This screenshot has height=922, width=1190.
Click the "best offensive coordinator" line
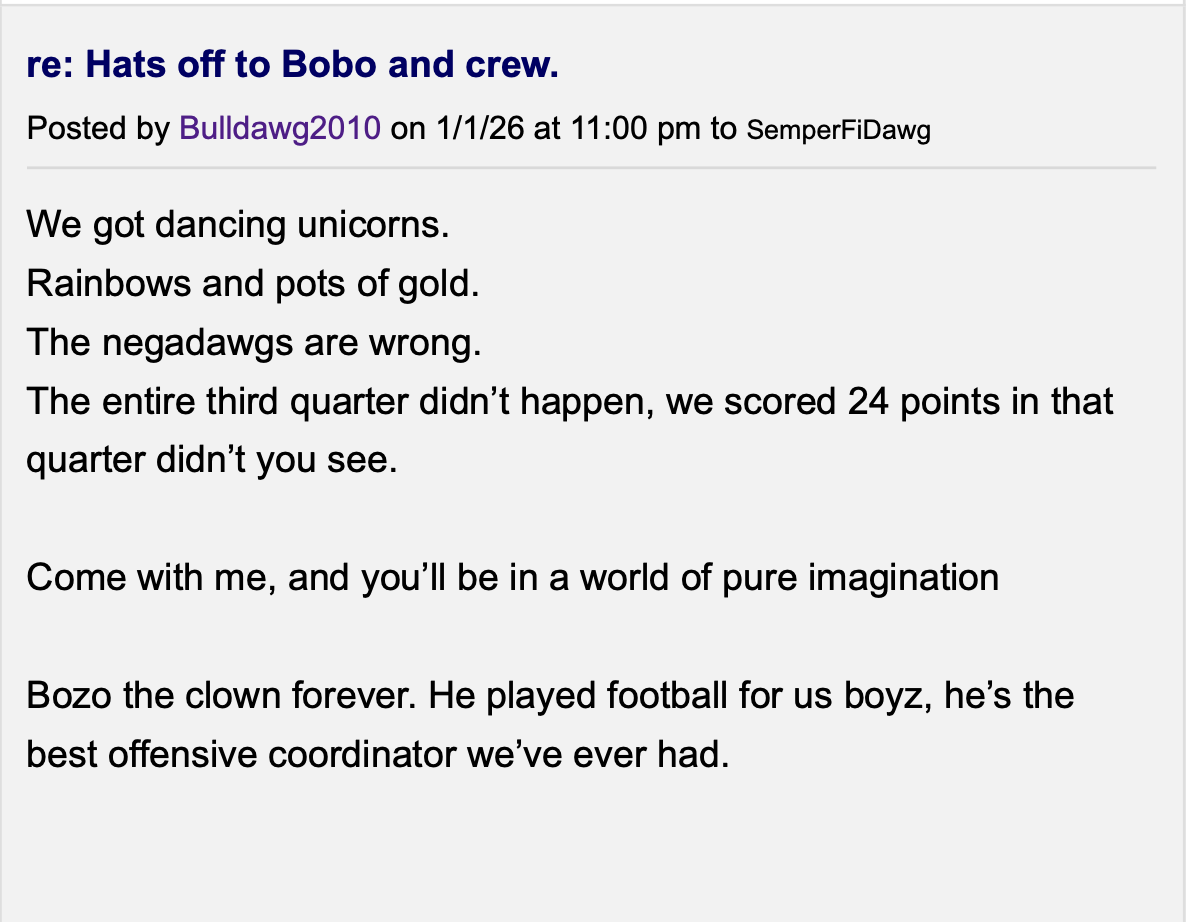pyautogui.click(x=375, y=753)
